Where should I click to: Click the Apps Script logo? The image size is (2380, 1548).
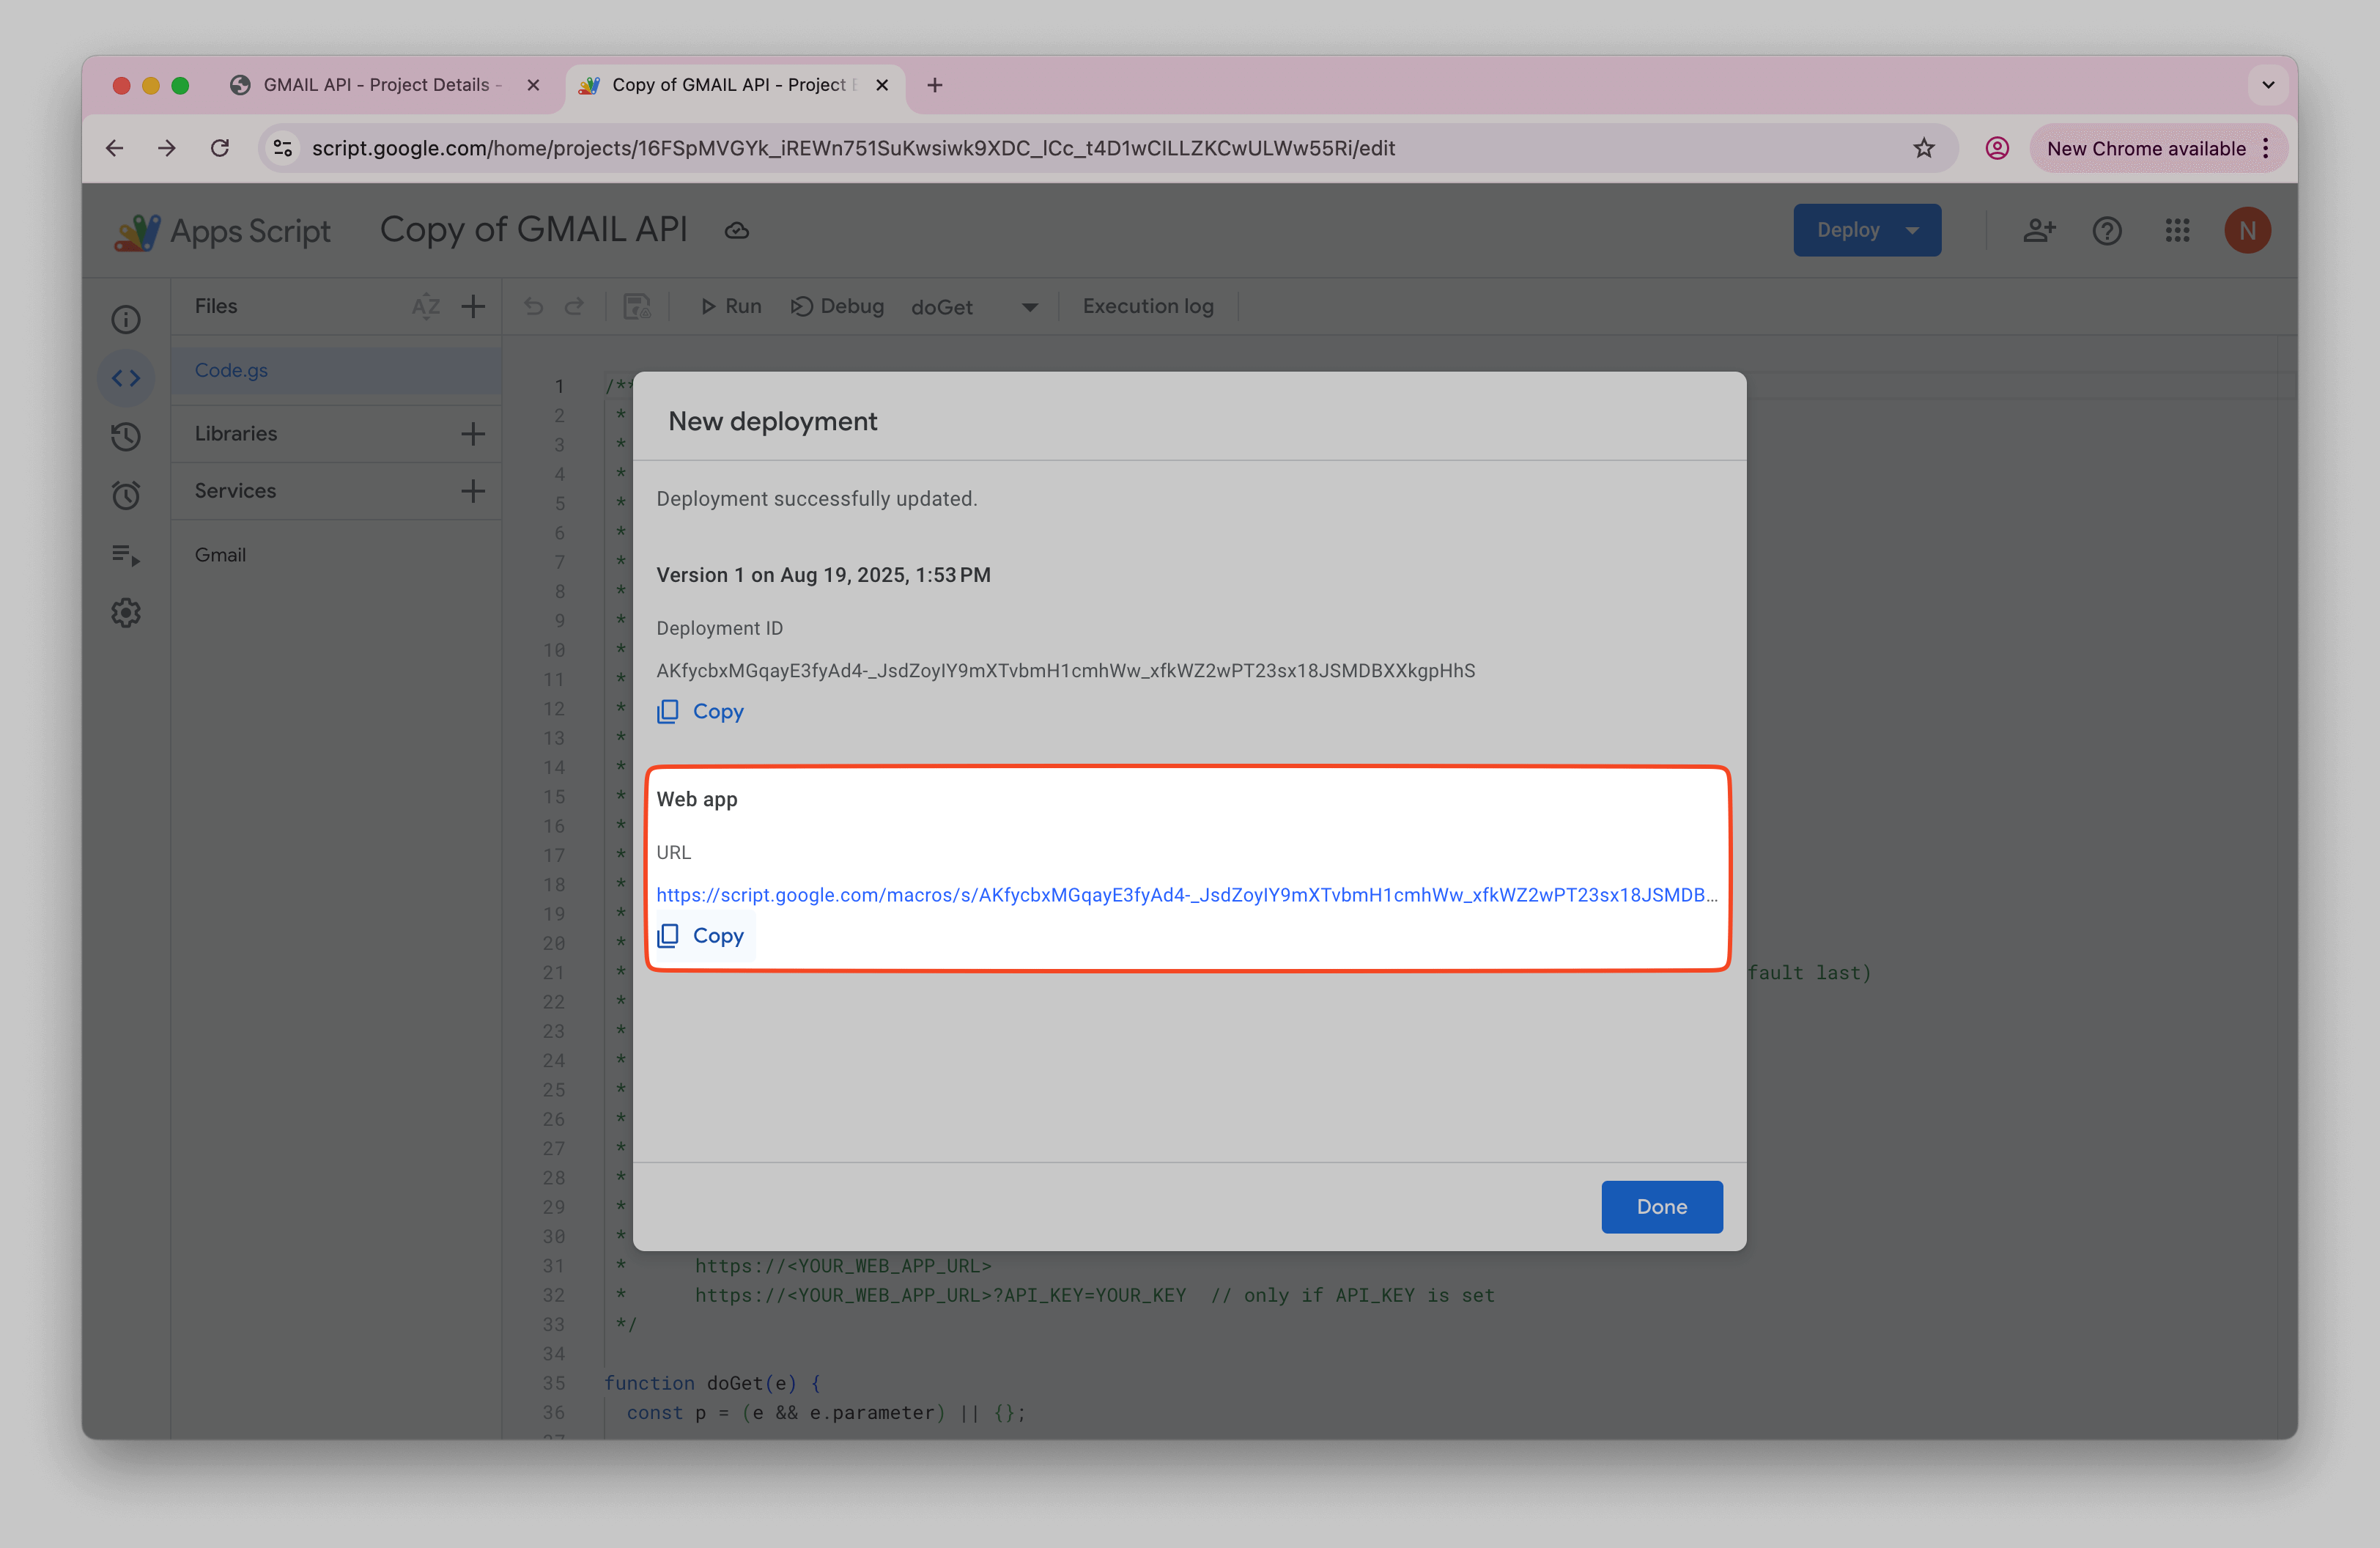[221, 231]
